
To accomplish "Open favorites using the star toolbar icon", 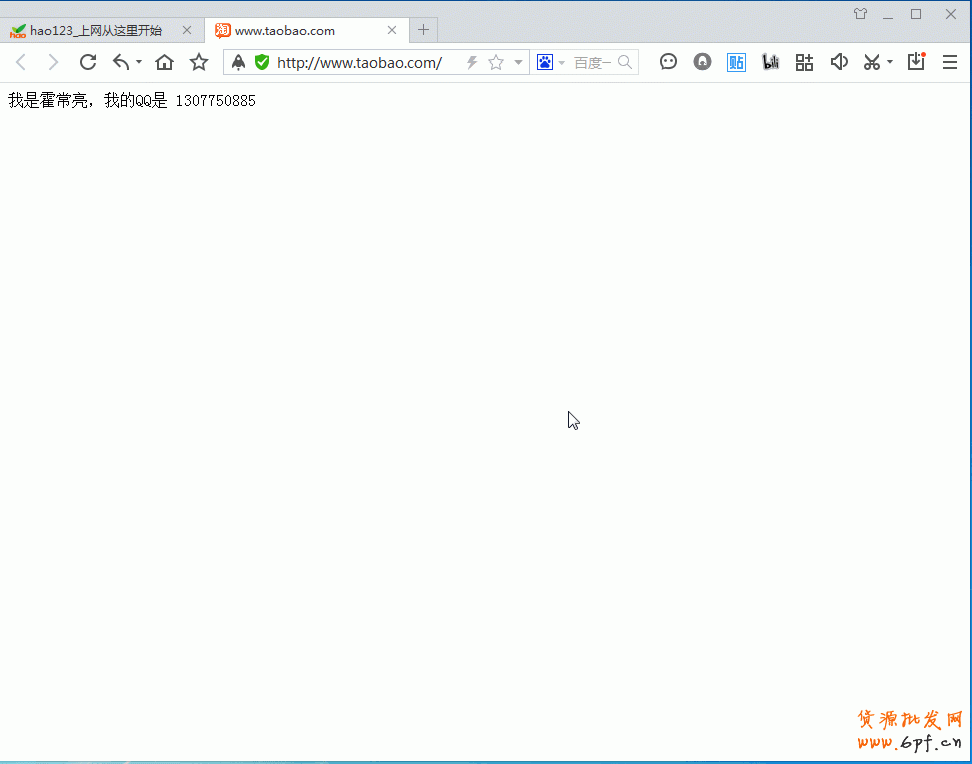I will [199, 62].
